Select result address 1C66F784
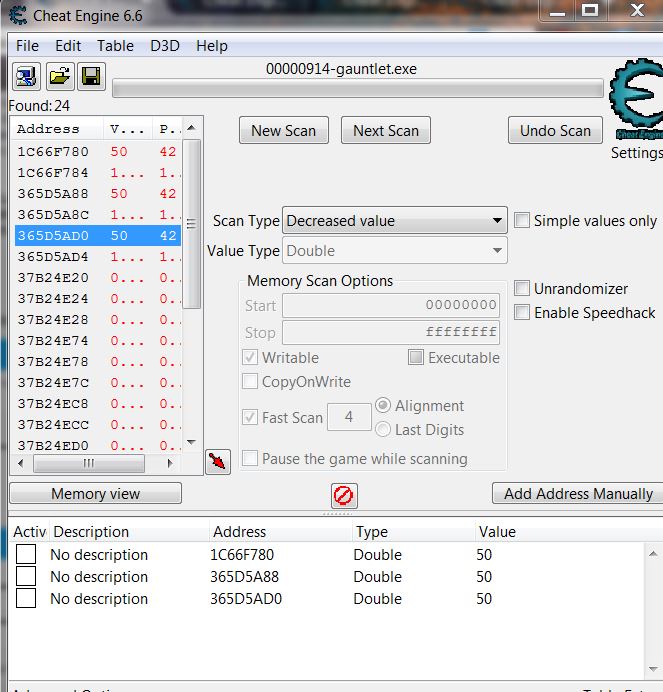 53,173
